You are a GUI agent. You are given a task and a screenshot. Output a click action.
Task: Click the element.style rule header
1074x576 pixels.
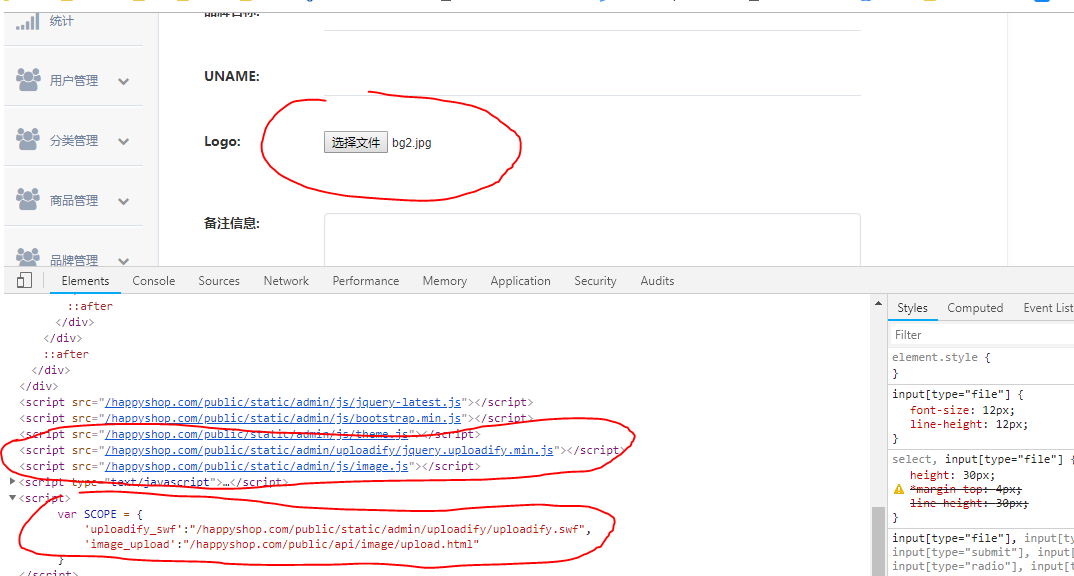940,358
